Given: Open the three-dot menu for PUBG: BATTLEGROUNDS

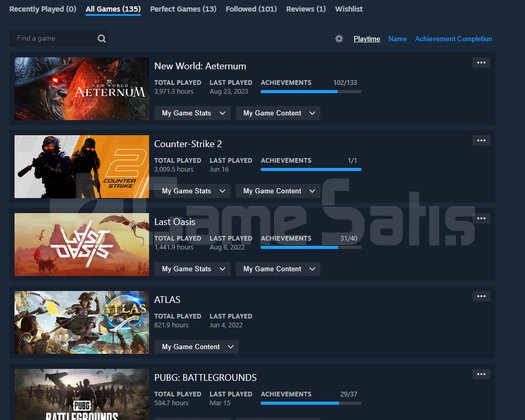Looking at the screenshot, I should tap(481, 374).
